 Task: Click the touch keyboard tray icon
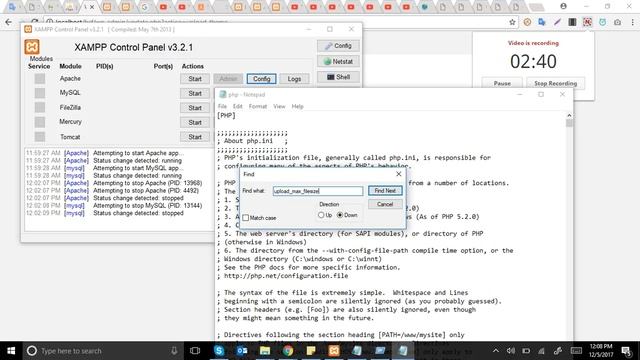click(576, 351)
